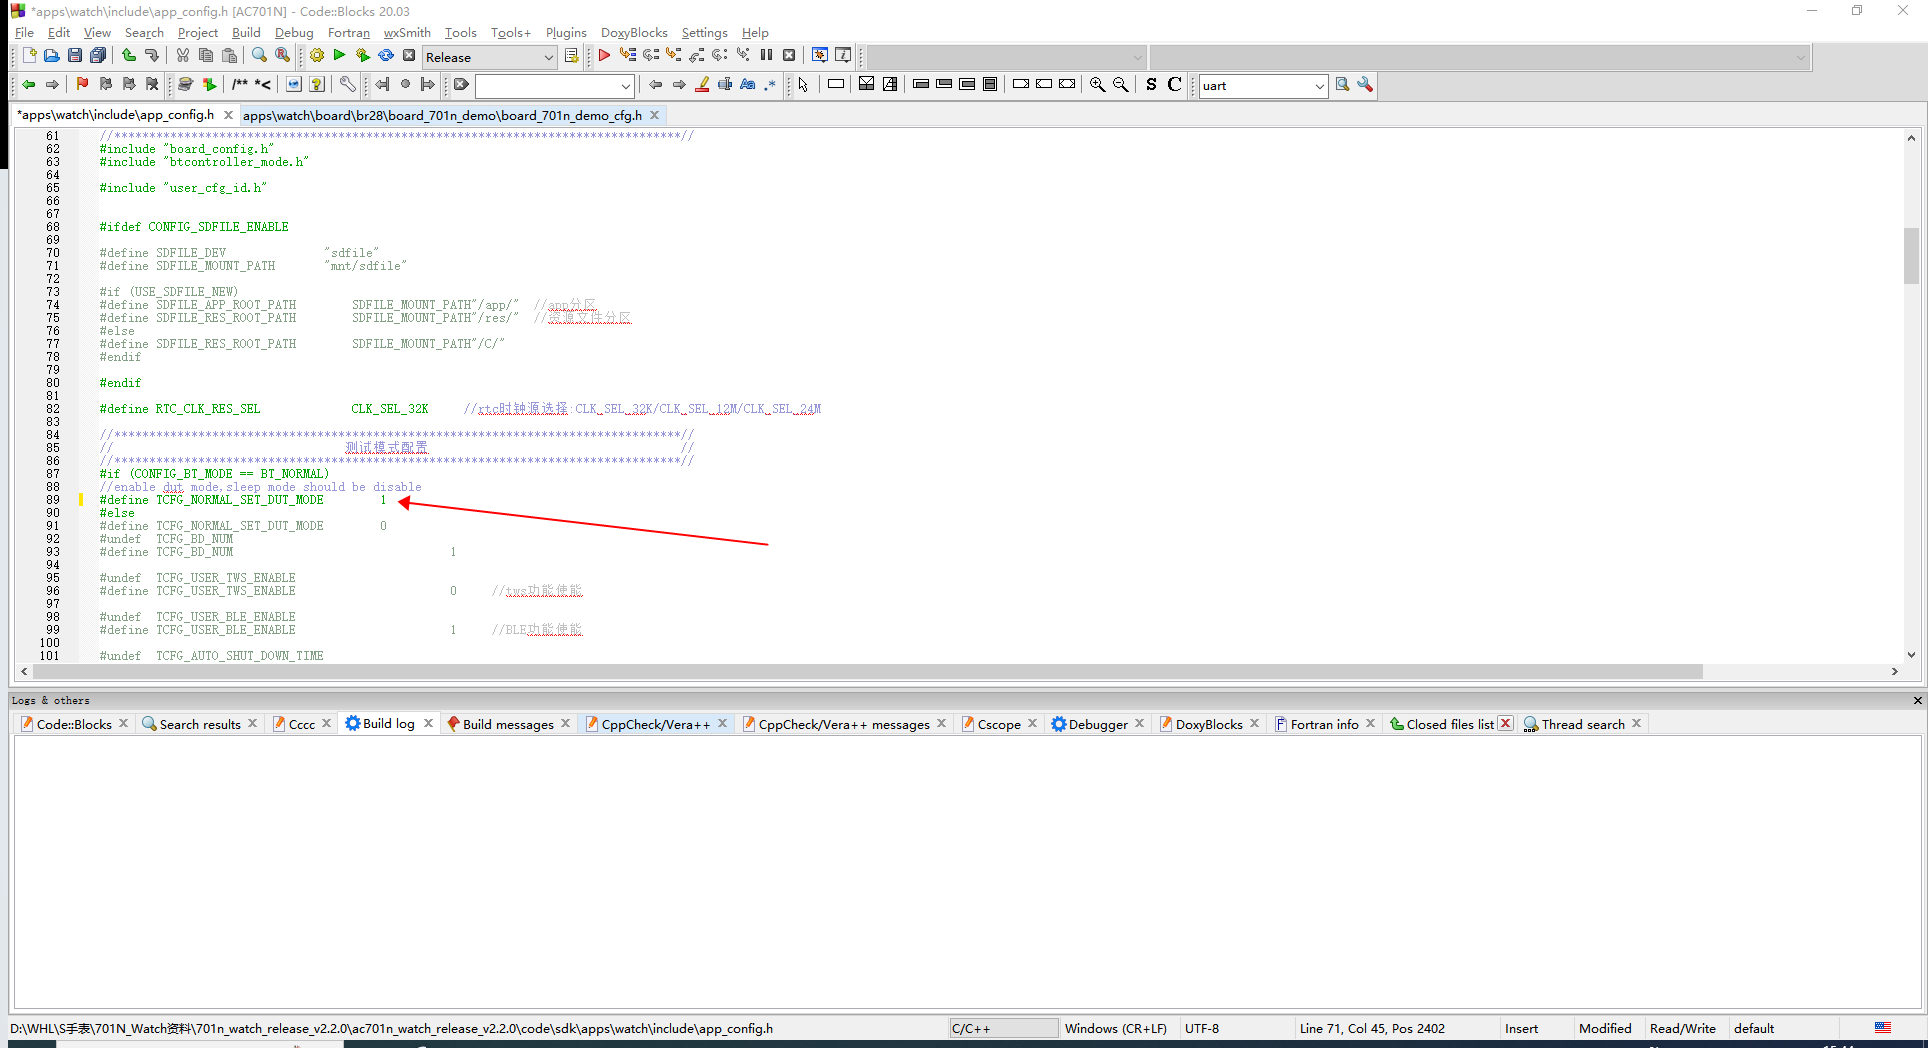The image size is (1928, 1048).
Task: Expand the incremental search text dropdown
Action: click(626, 86)
